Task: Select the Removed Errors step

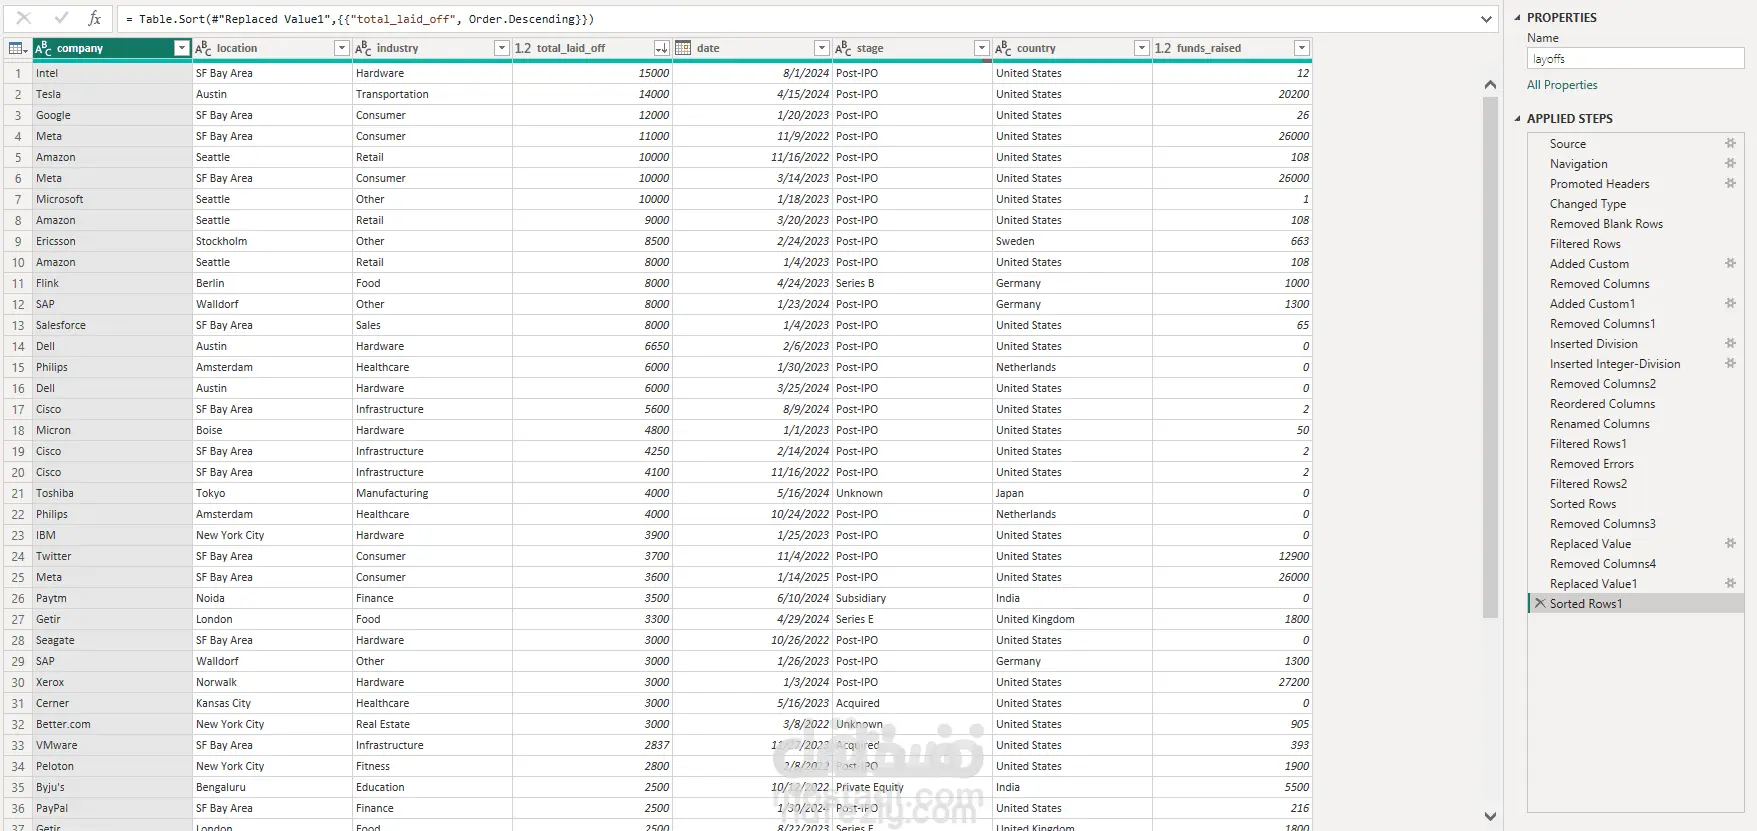Action: pyautogui.click(x=1592, y=464)
